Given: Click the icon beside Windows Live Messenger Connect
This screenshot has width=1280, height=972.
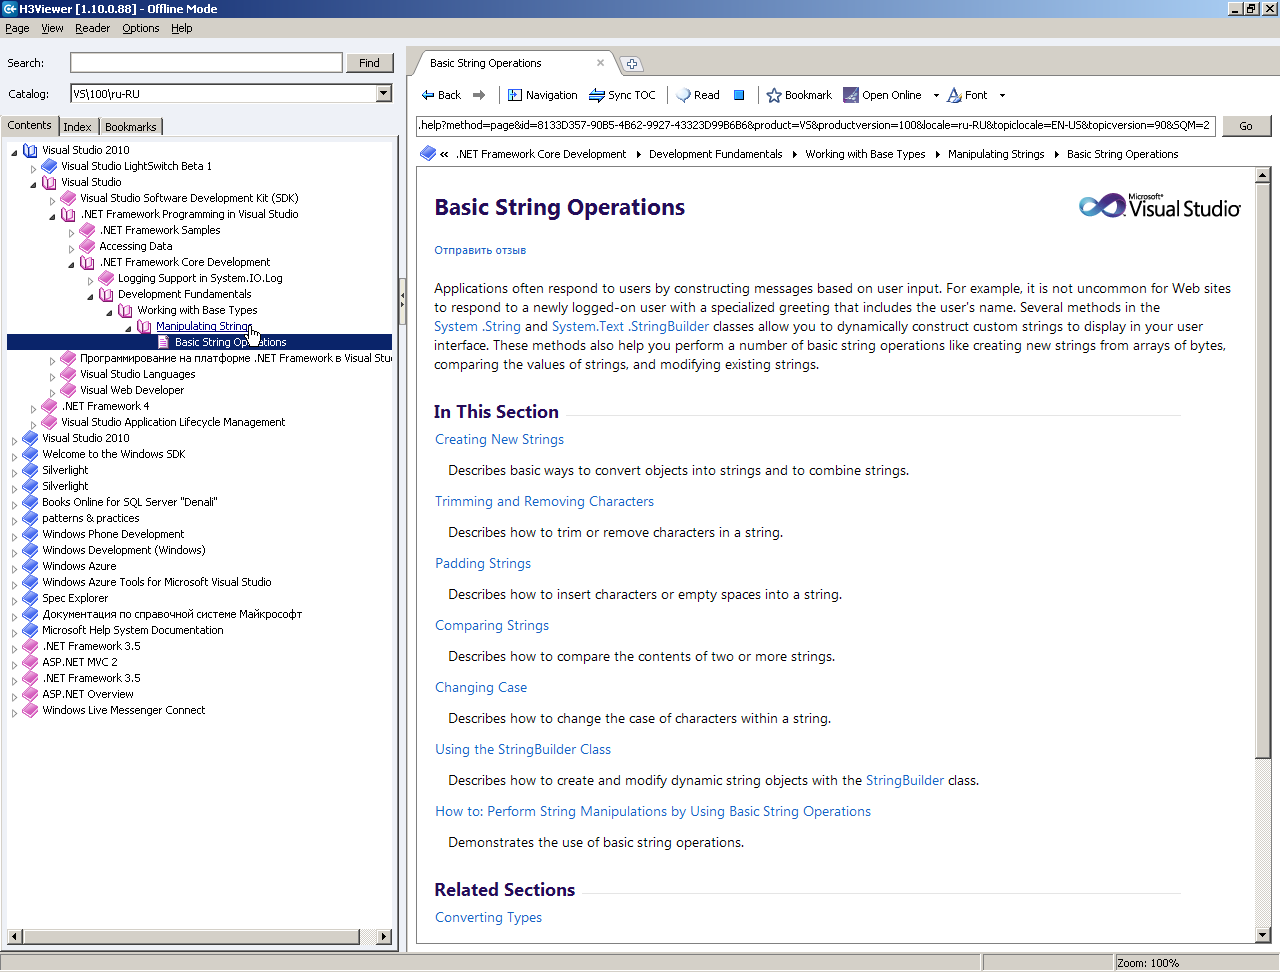Looking at the screenshot, I should click(x=30, y=710).
